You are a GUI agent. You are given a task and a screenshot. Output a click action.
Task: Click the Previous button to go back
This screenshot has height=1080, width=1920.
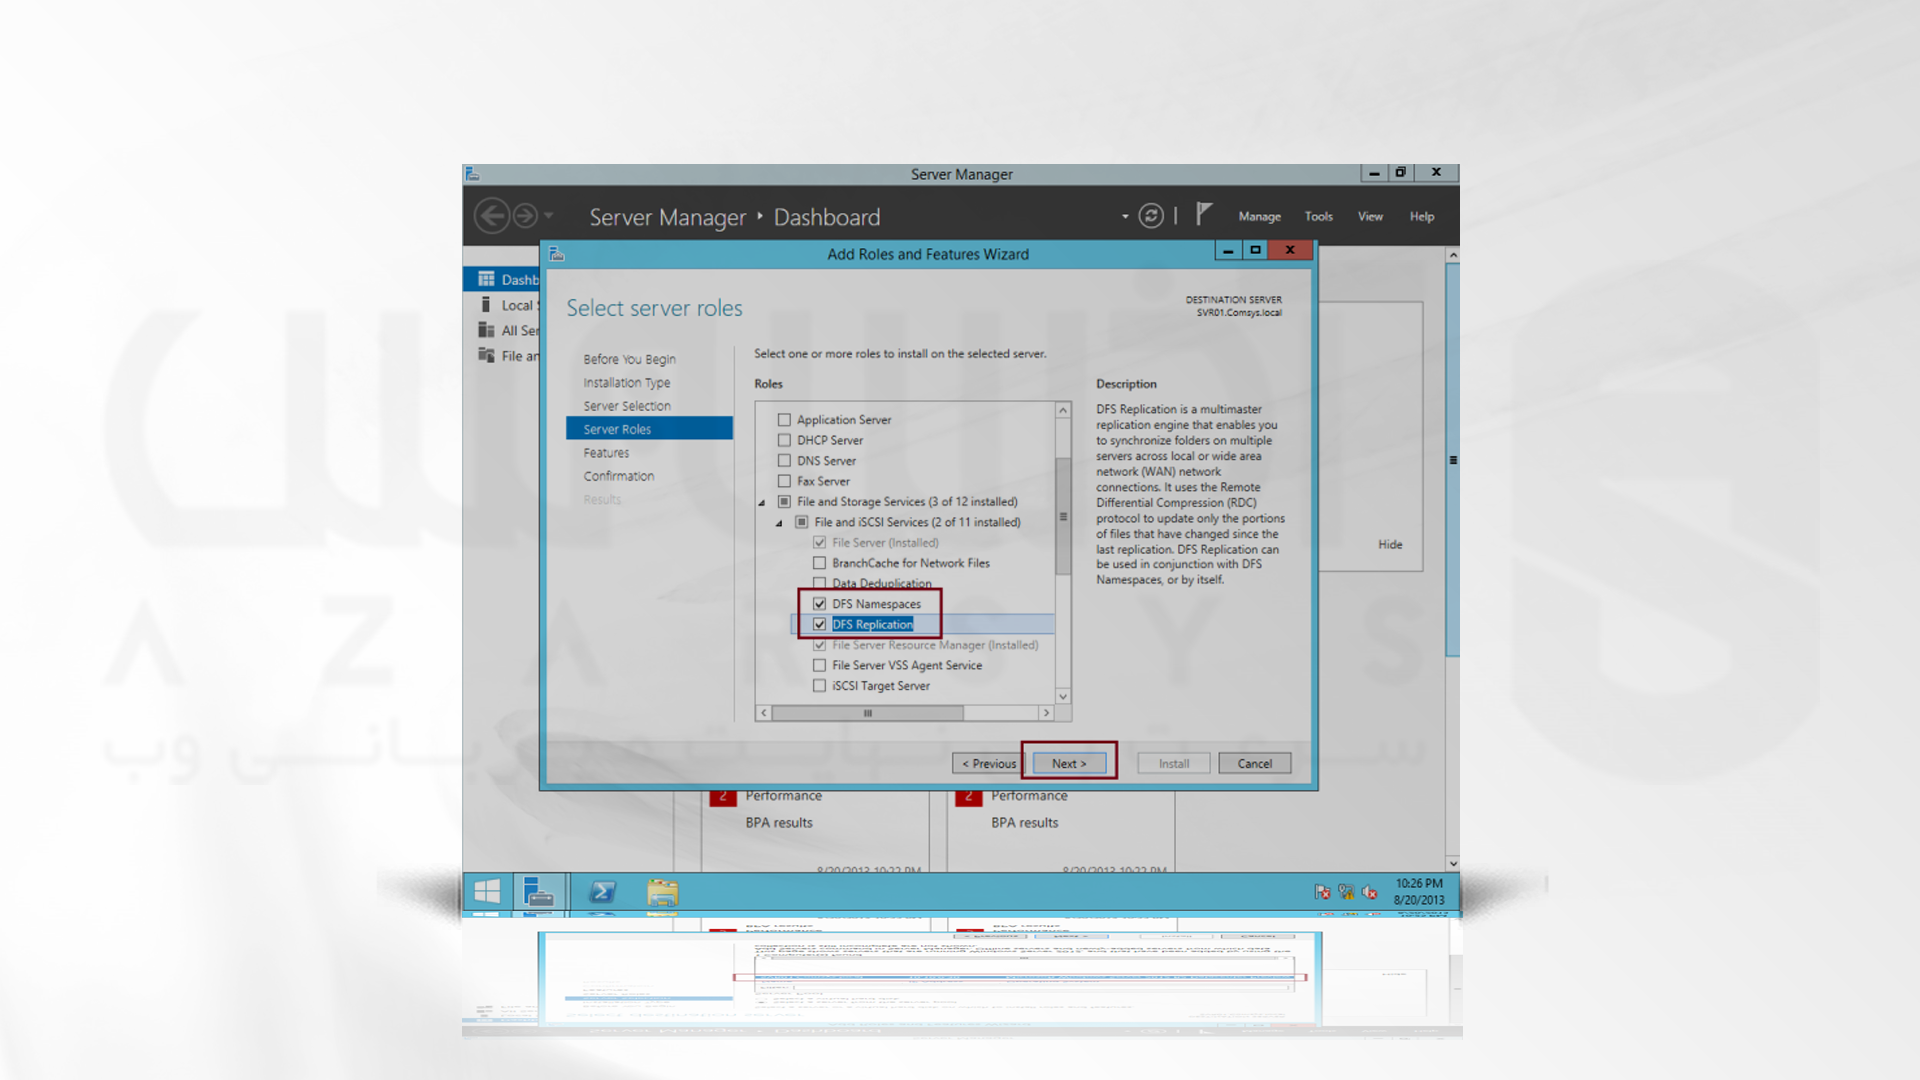(988, 762)
